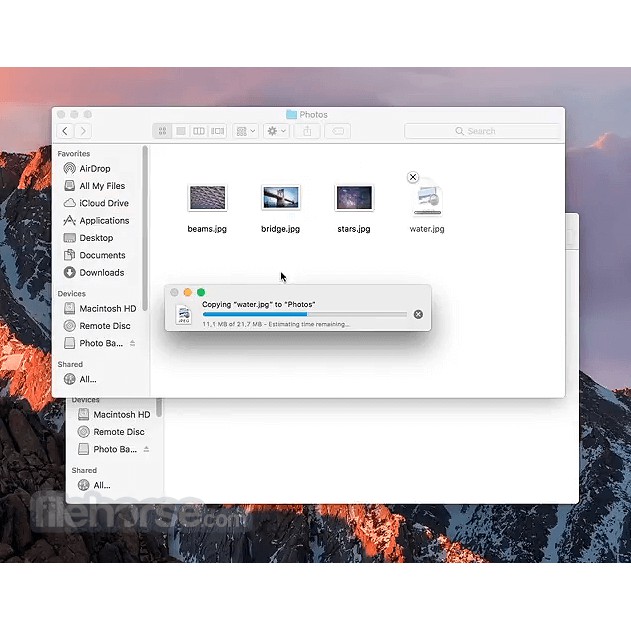Switch to column view

pos(199,131)
